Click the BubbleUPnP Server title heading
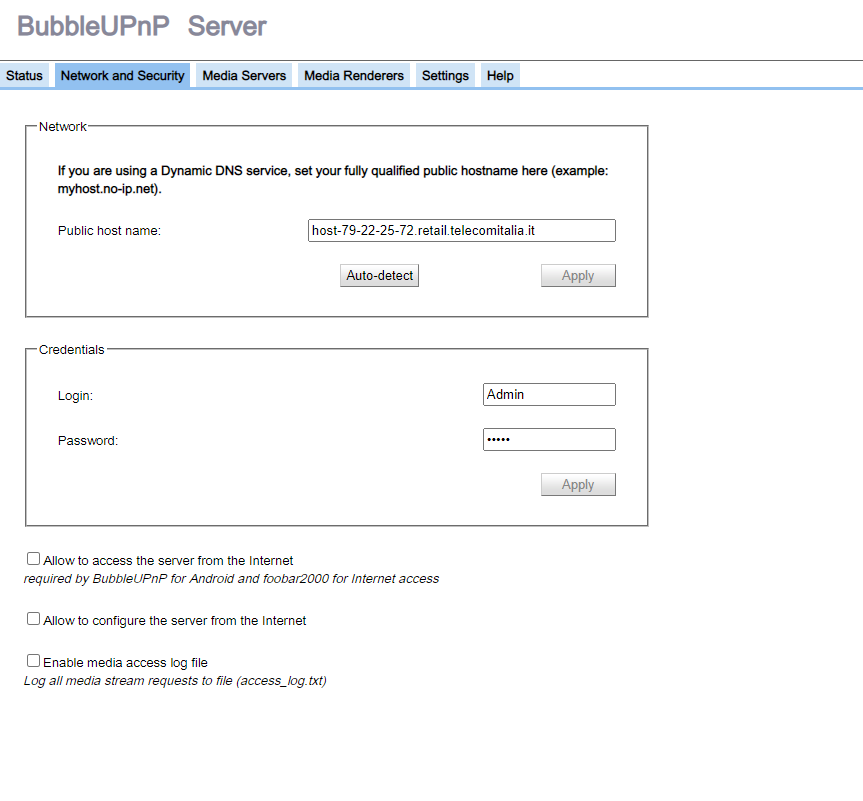The width and height of the screenshot is (863, 801). click(x=142, y=26)
